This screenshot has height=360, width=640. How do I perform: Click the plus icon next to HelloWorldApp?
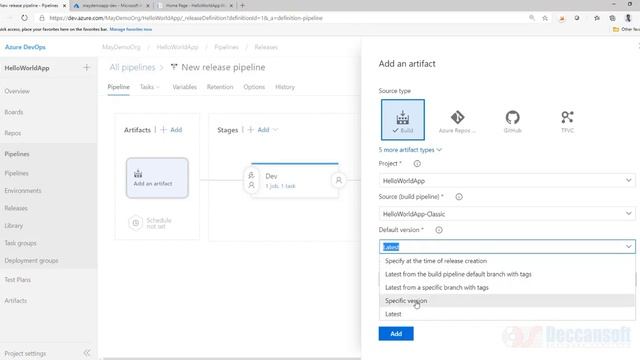click(x=87, y=68)
